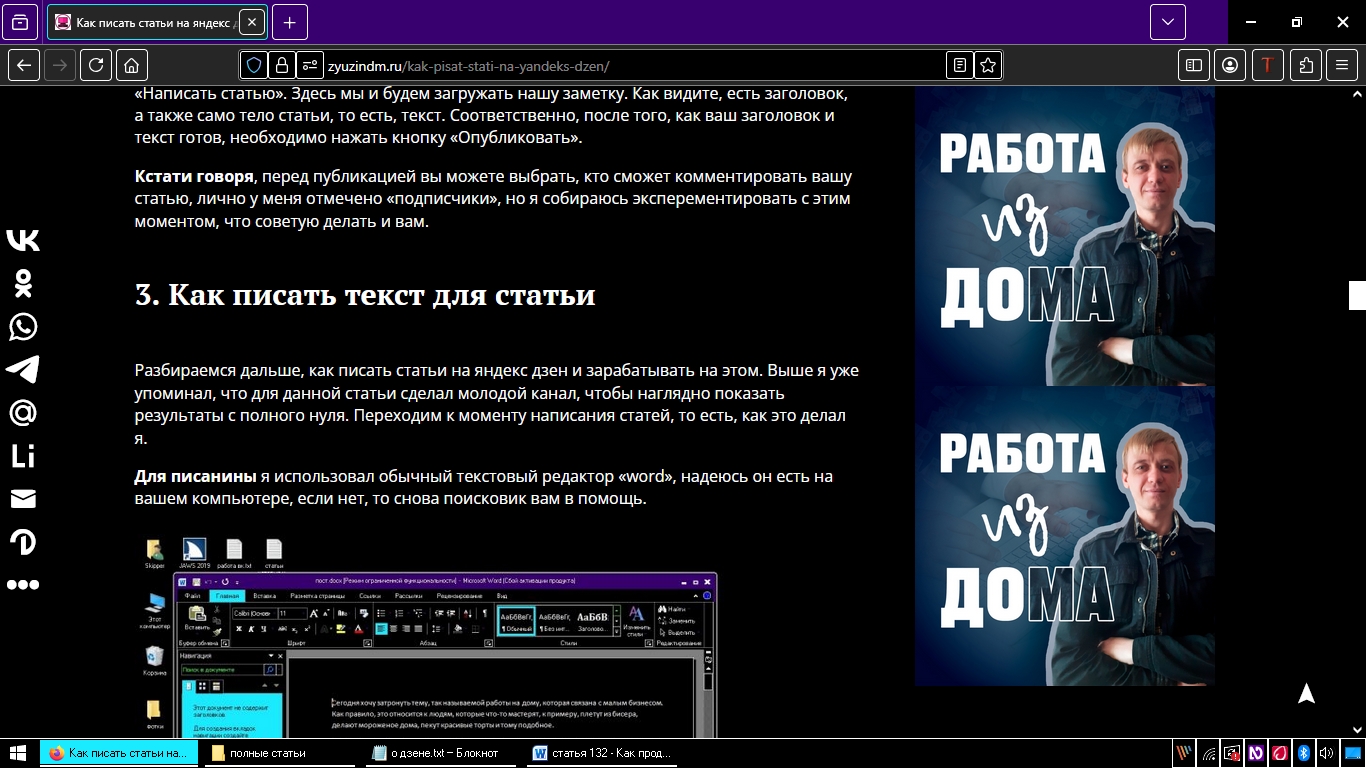Open Bluetooth tray icon
1366x768 pixels.
click(x=1303, y=753)
